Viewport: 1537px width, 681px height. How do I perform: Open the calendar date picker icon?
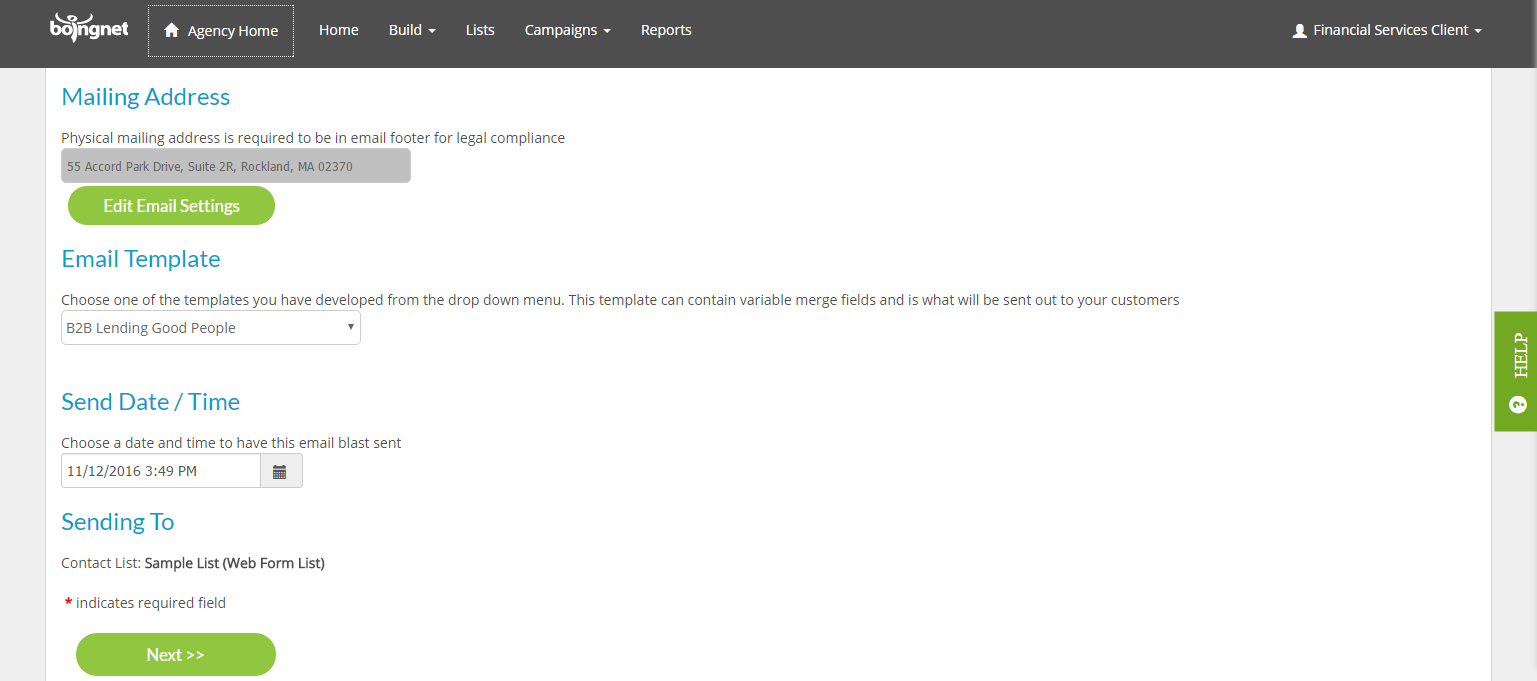(281, 471)
